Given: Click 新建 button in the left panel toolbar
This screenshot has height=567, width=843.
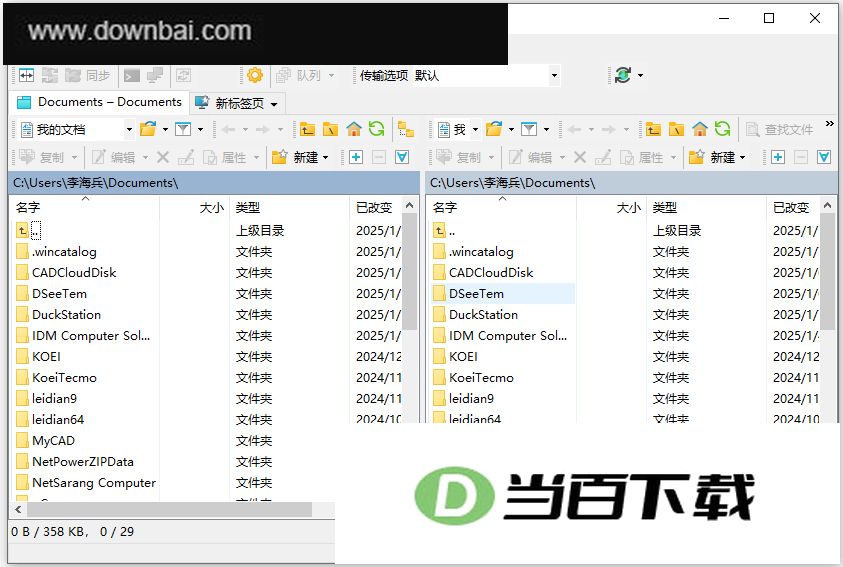Looking at the screenshot, I should [x=295, y=157].
